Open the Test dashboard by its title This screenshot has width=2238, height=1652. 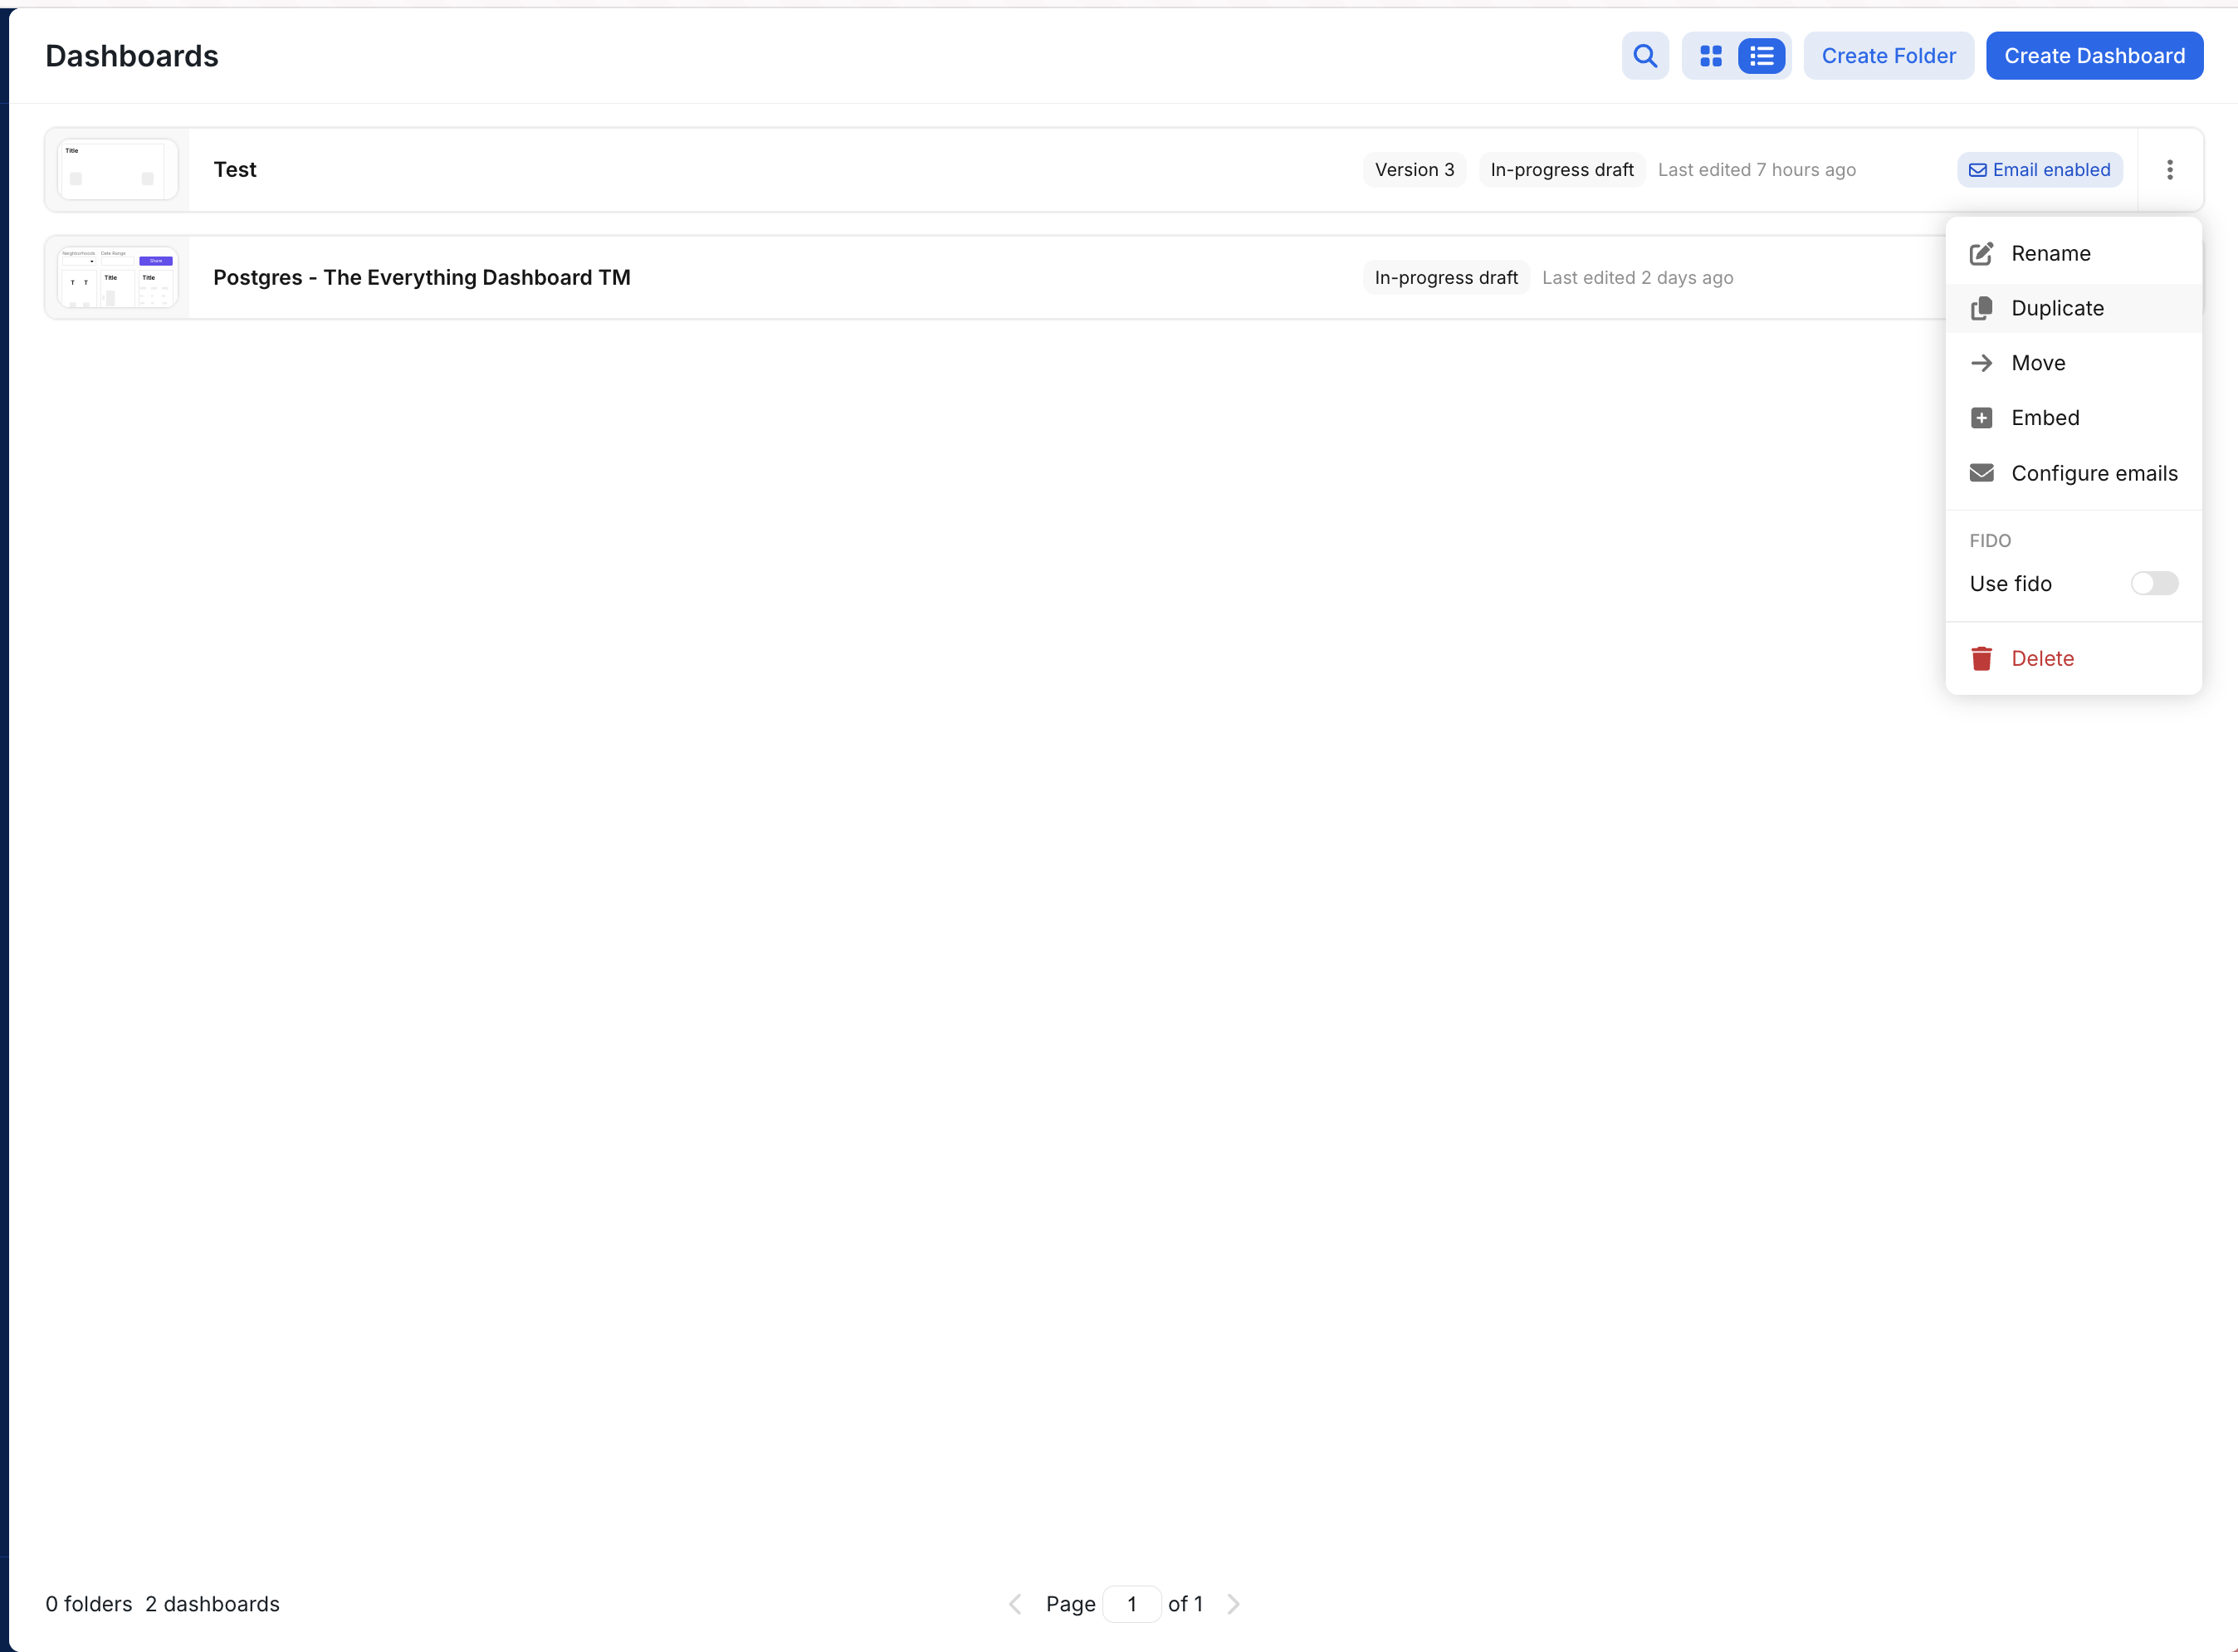pos(235,169)
